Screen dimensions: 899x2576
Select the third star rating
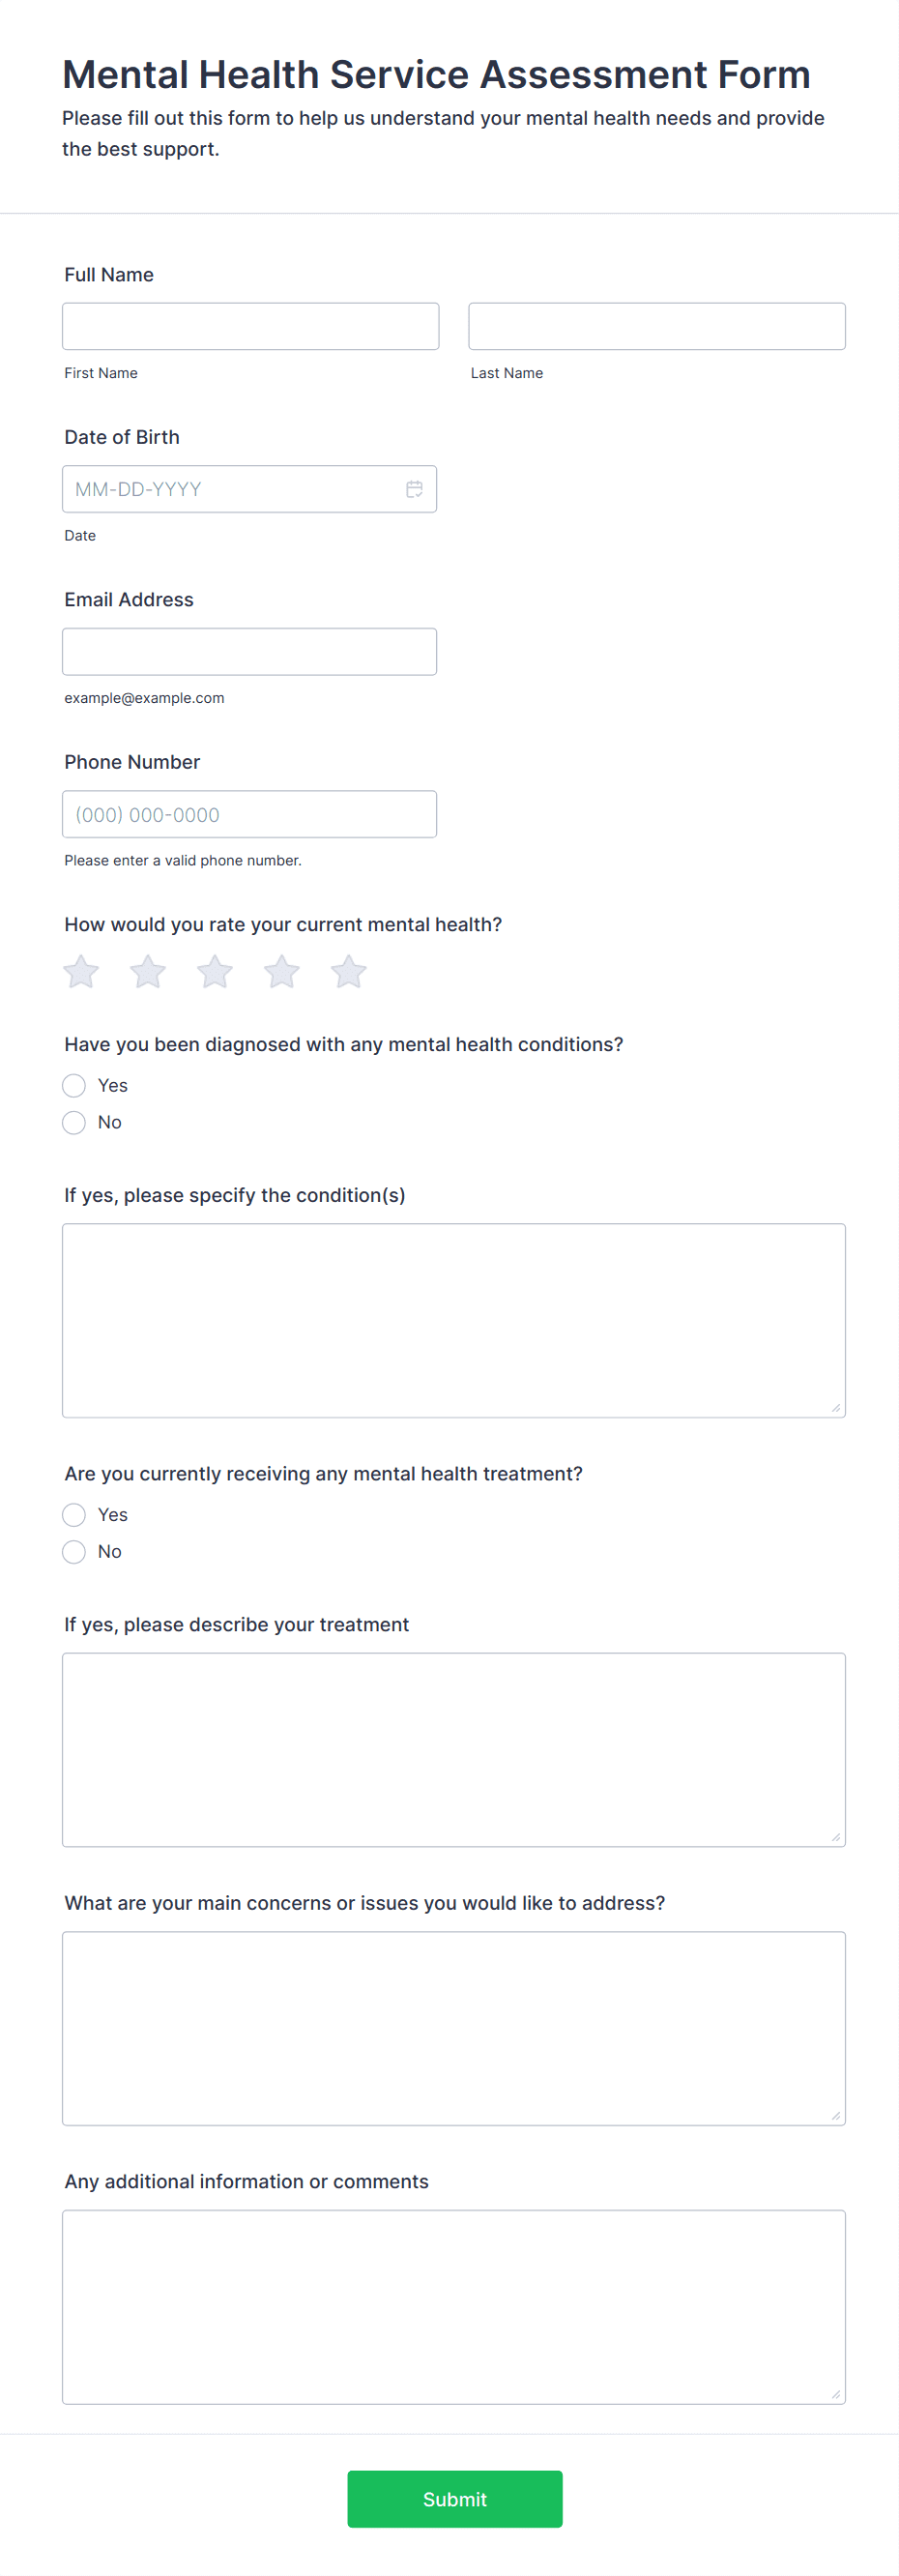tap(214, 971)
